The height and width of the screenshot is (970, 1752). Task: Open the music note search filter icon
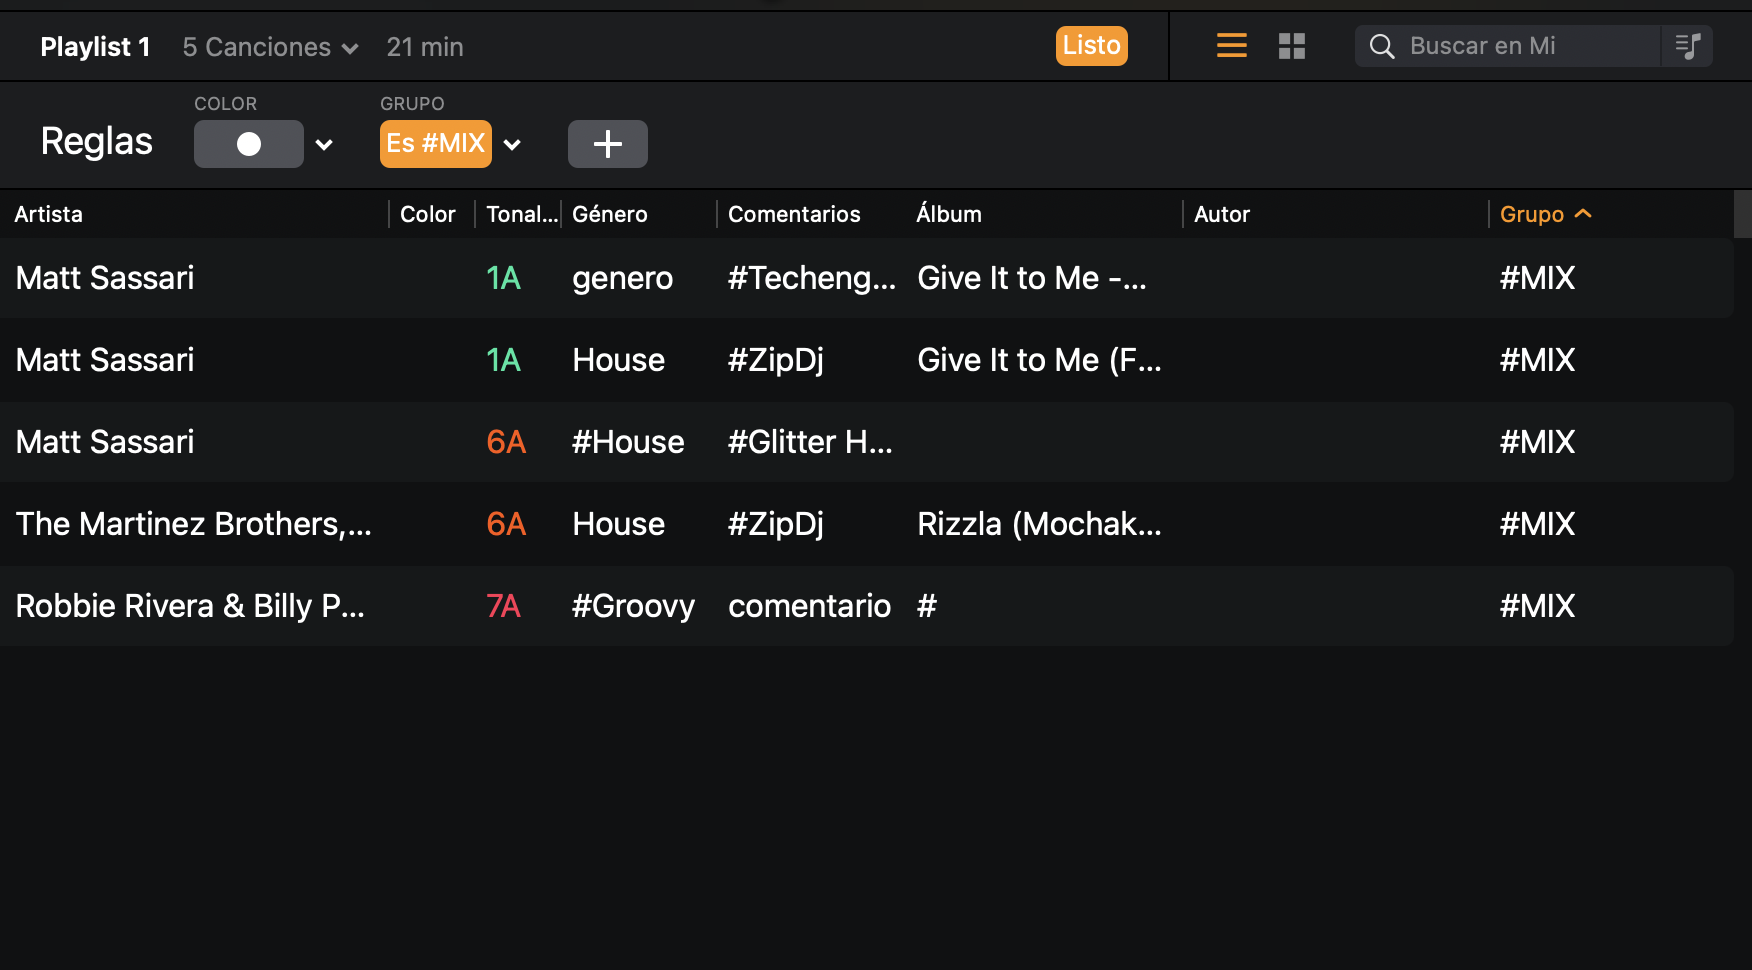1687,45
